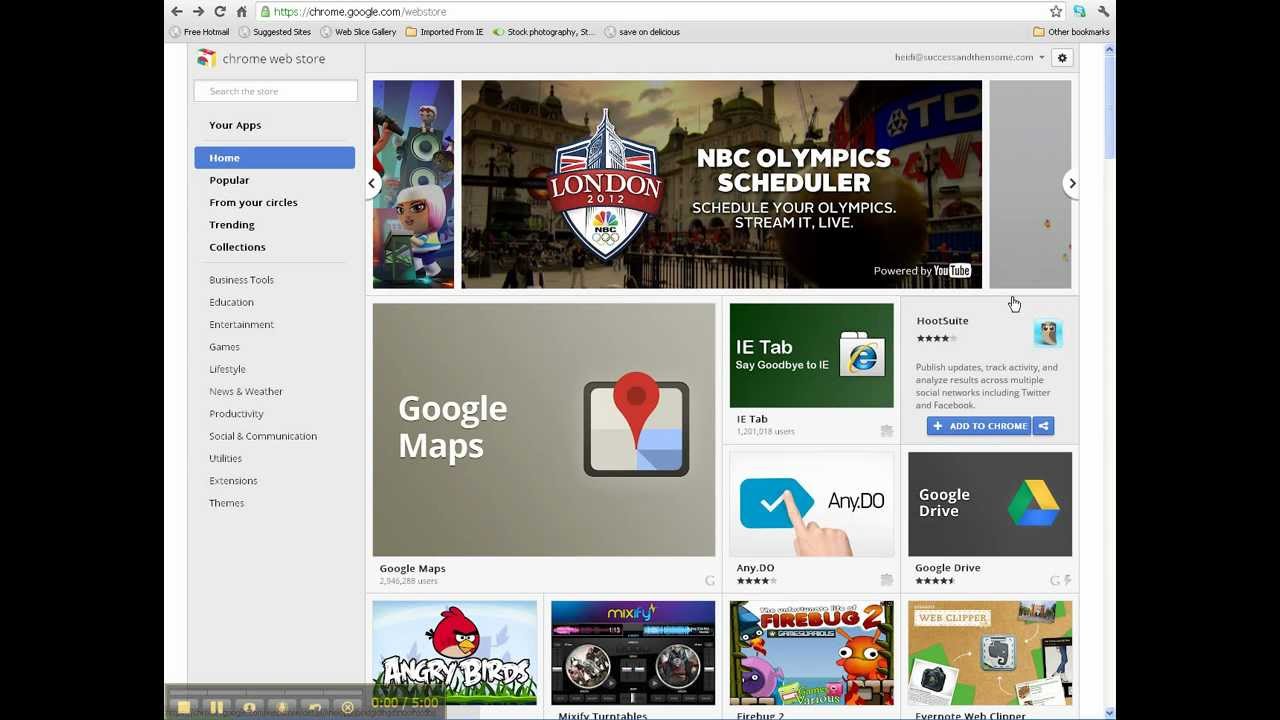Click the address bar URL
The width and height of the screenshot is (1280, 720).
[x=360, y=12]
